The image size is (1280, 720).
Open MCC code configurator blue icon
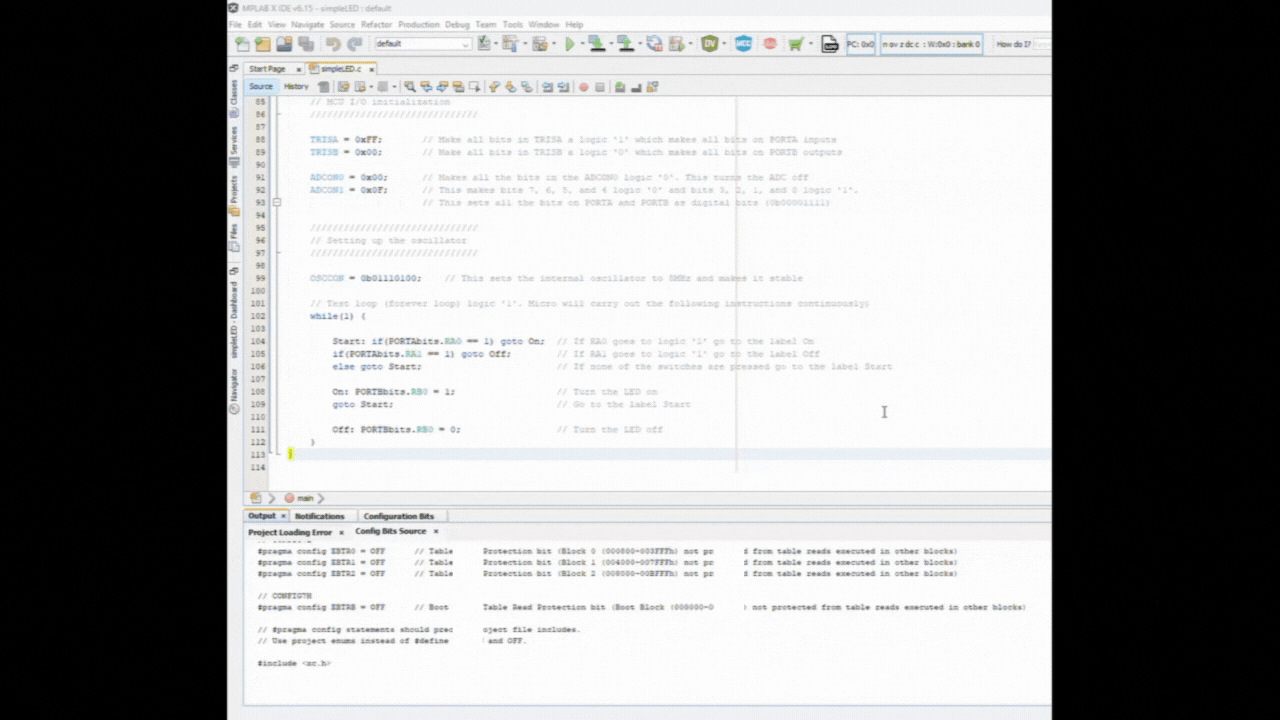[x=743, y=44]
